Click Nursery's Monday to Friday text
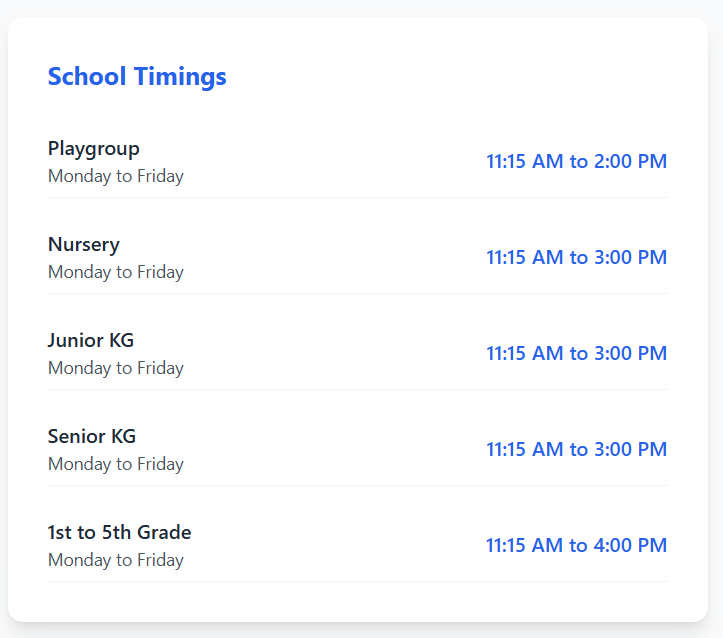The height and width of the screenshot is (638, 723). pos(116,272)
